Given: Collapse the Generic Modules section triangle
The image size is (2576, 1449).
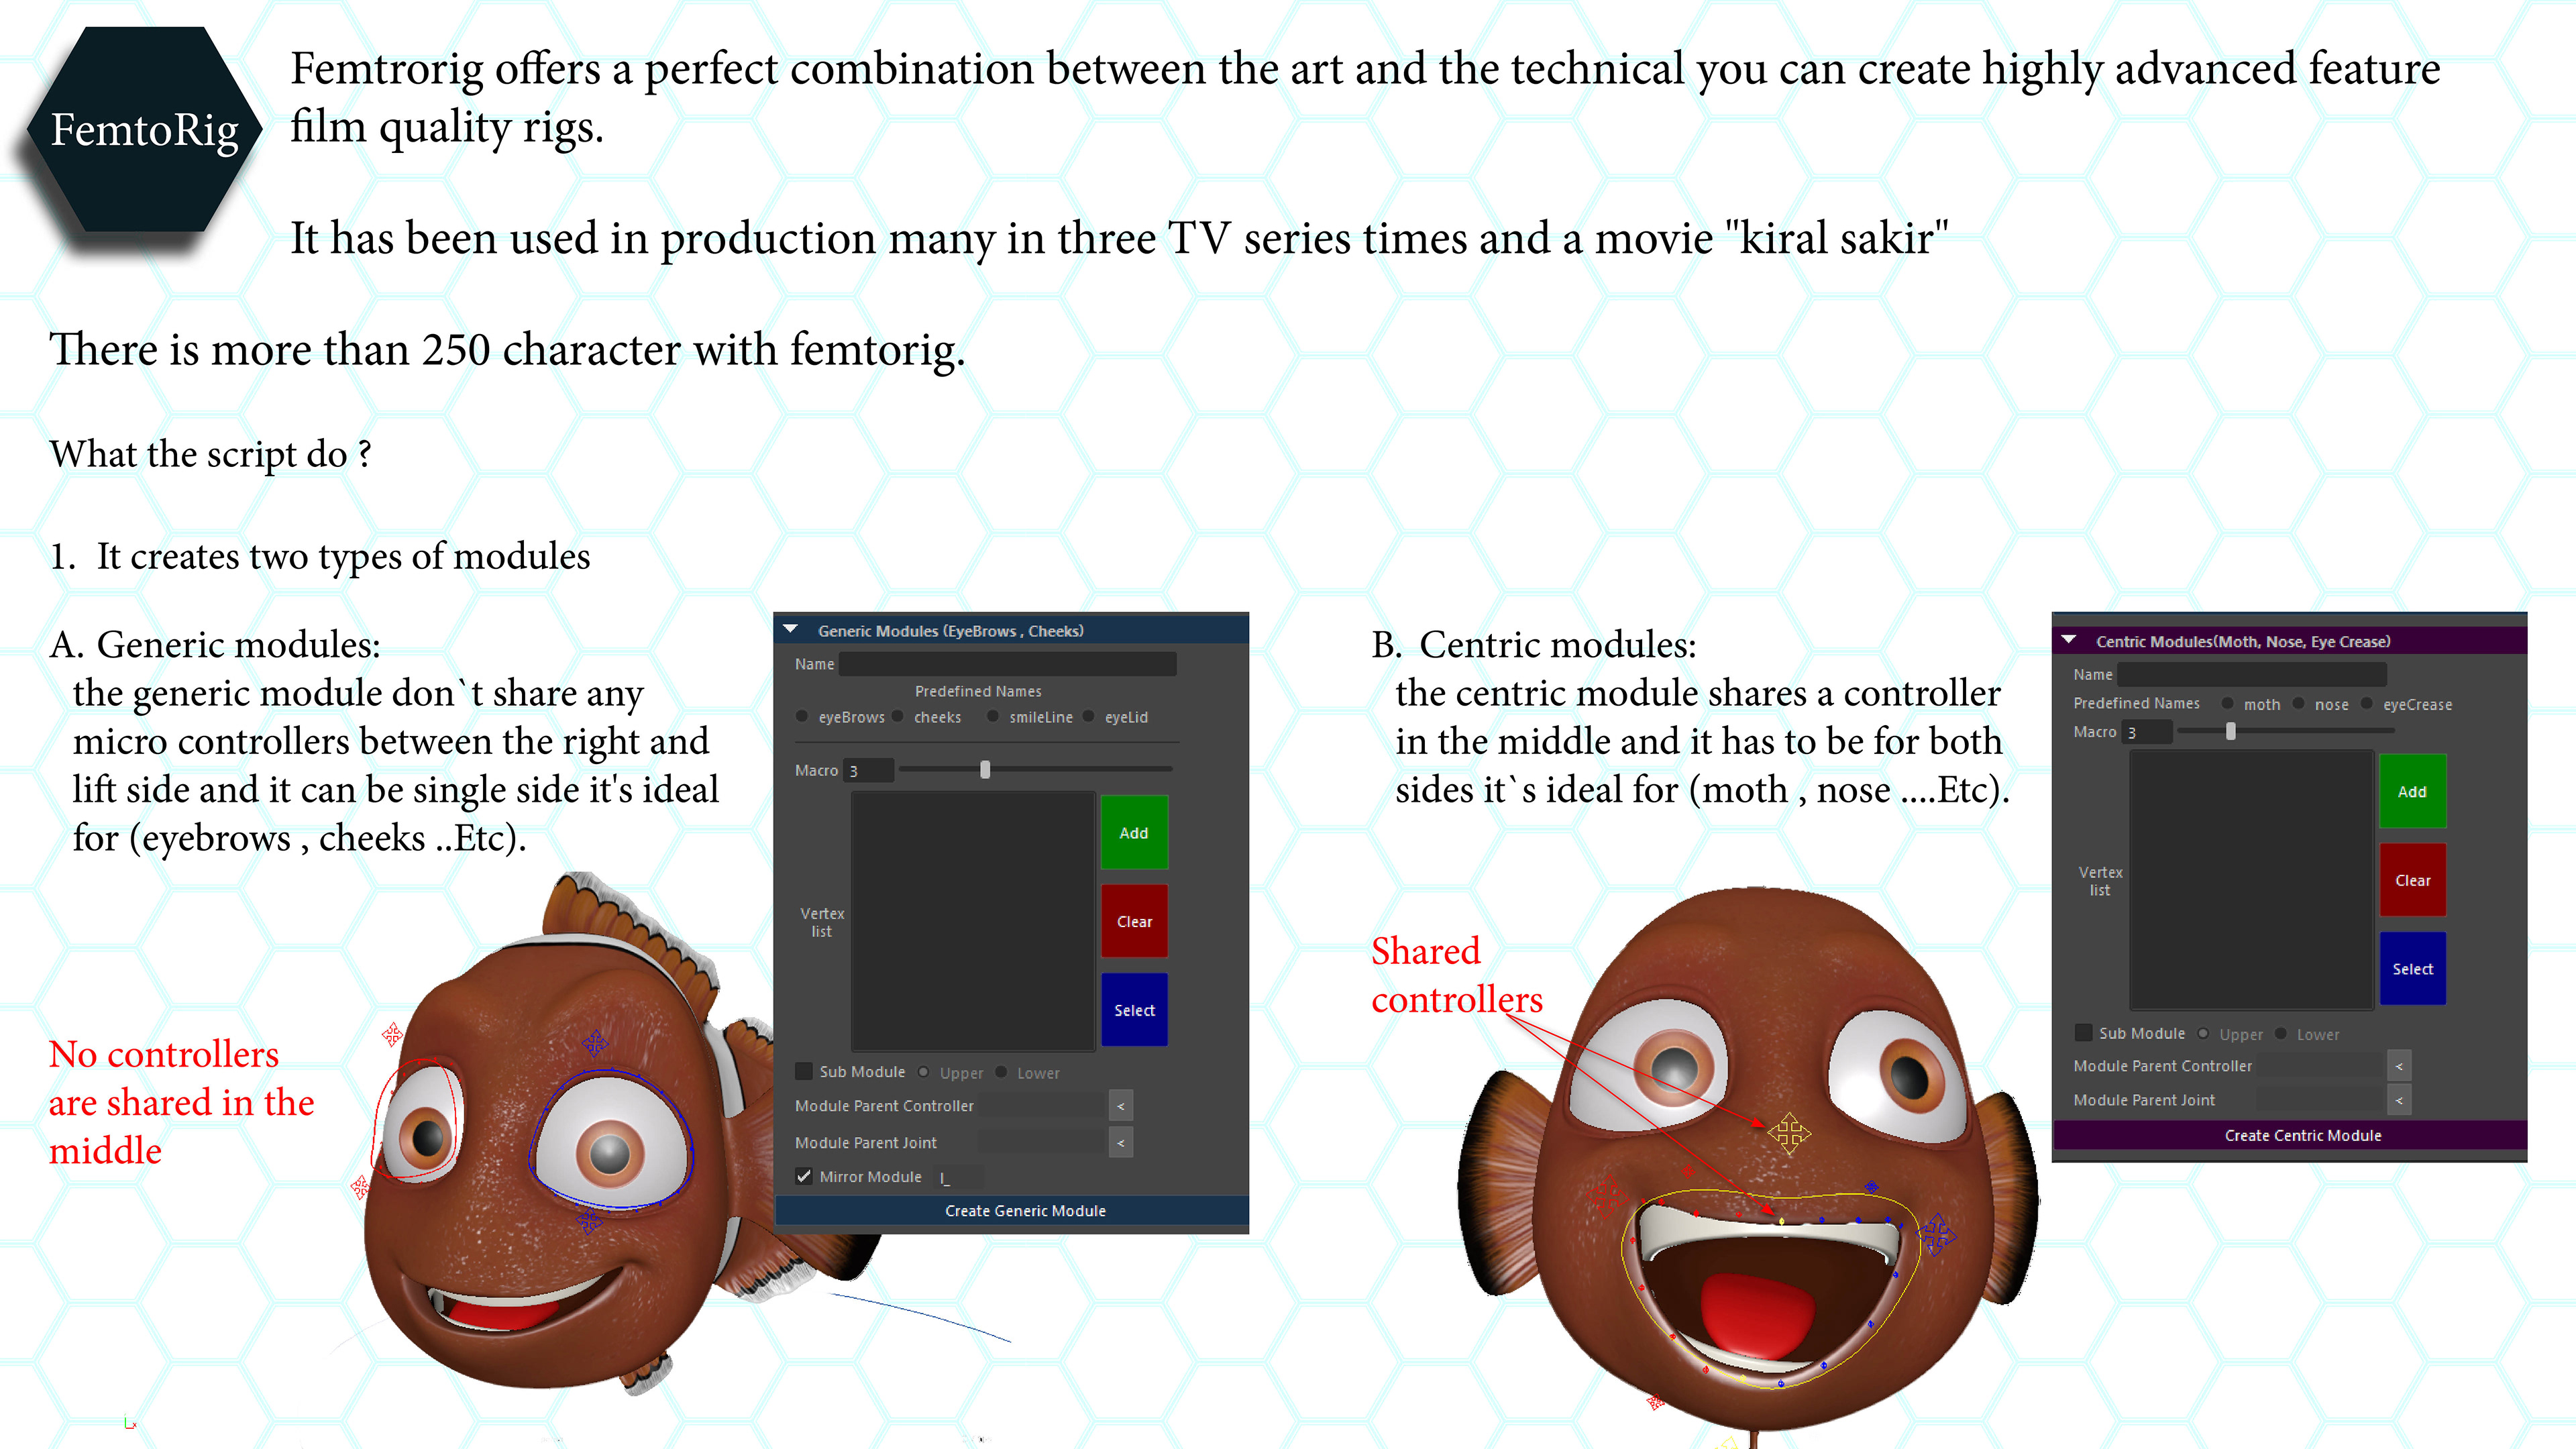Looking at the screenshot, I should 791,630.
